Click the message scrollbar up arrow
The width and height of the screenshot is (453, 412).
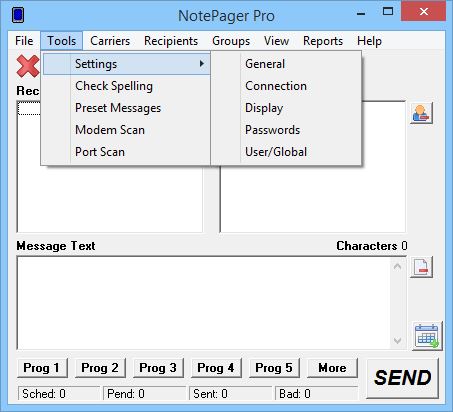click(x=397, y=267)
